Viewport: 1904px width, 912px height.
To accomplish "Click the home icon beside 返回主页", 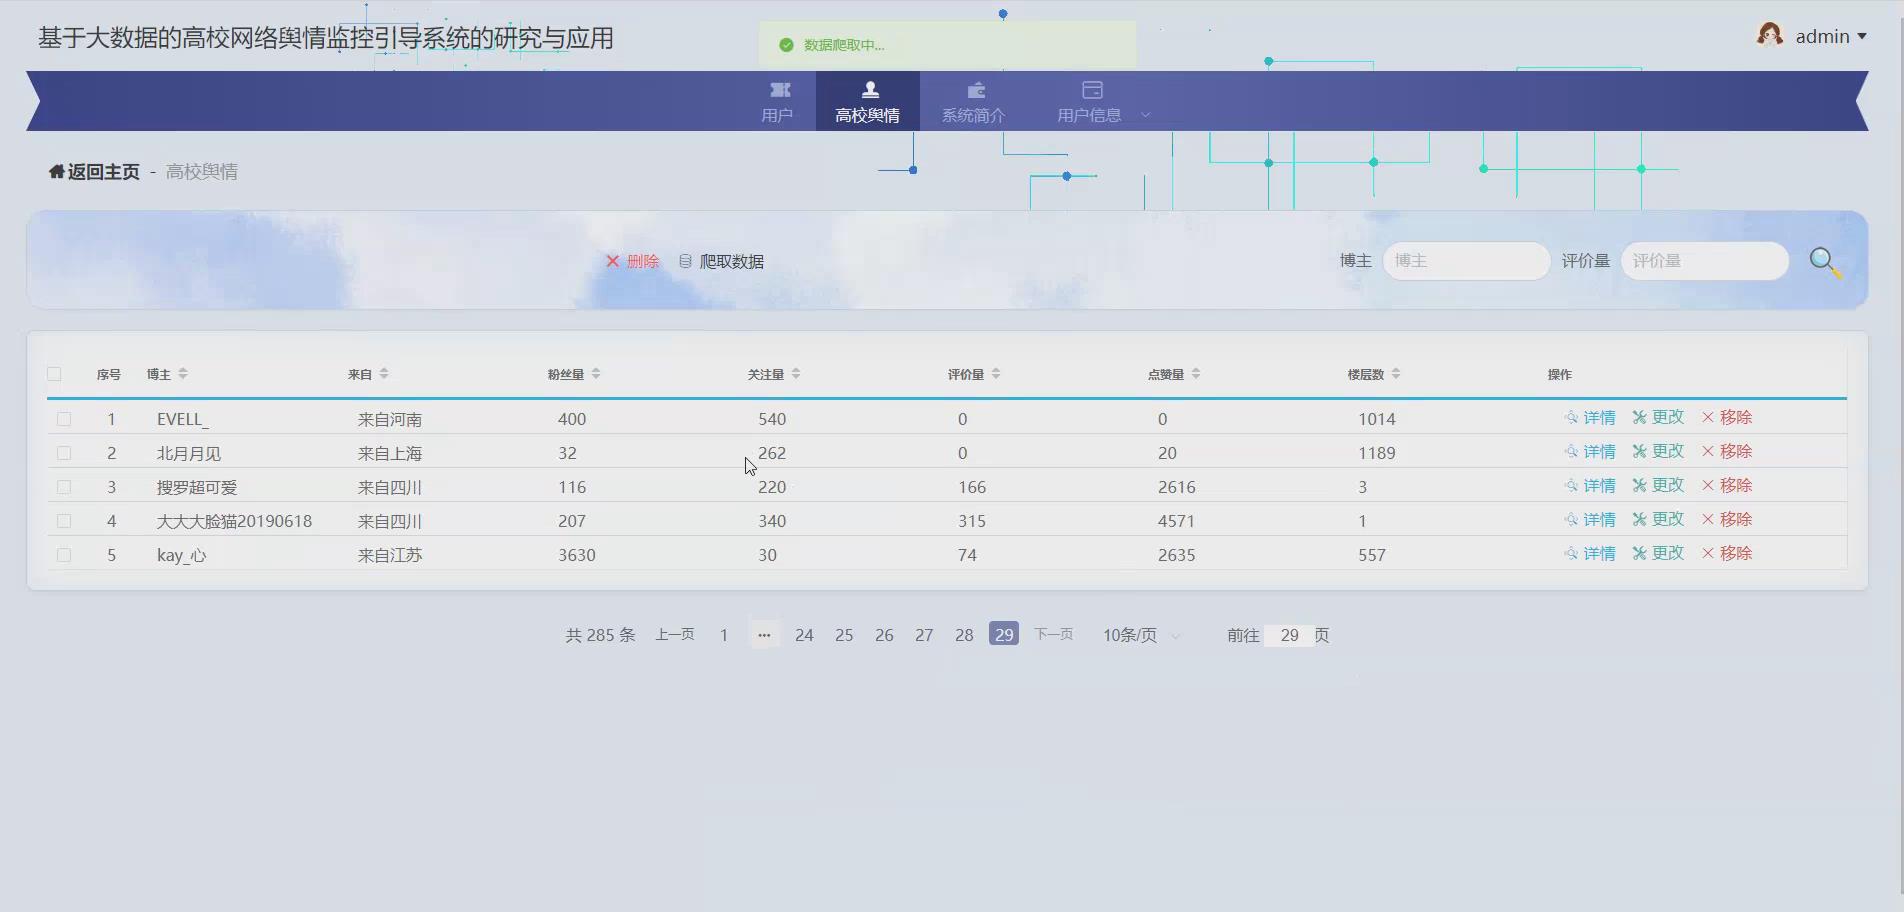I will click(56, 171).
